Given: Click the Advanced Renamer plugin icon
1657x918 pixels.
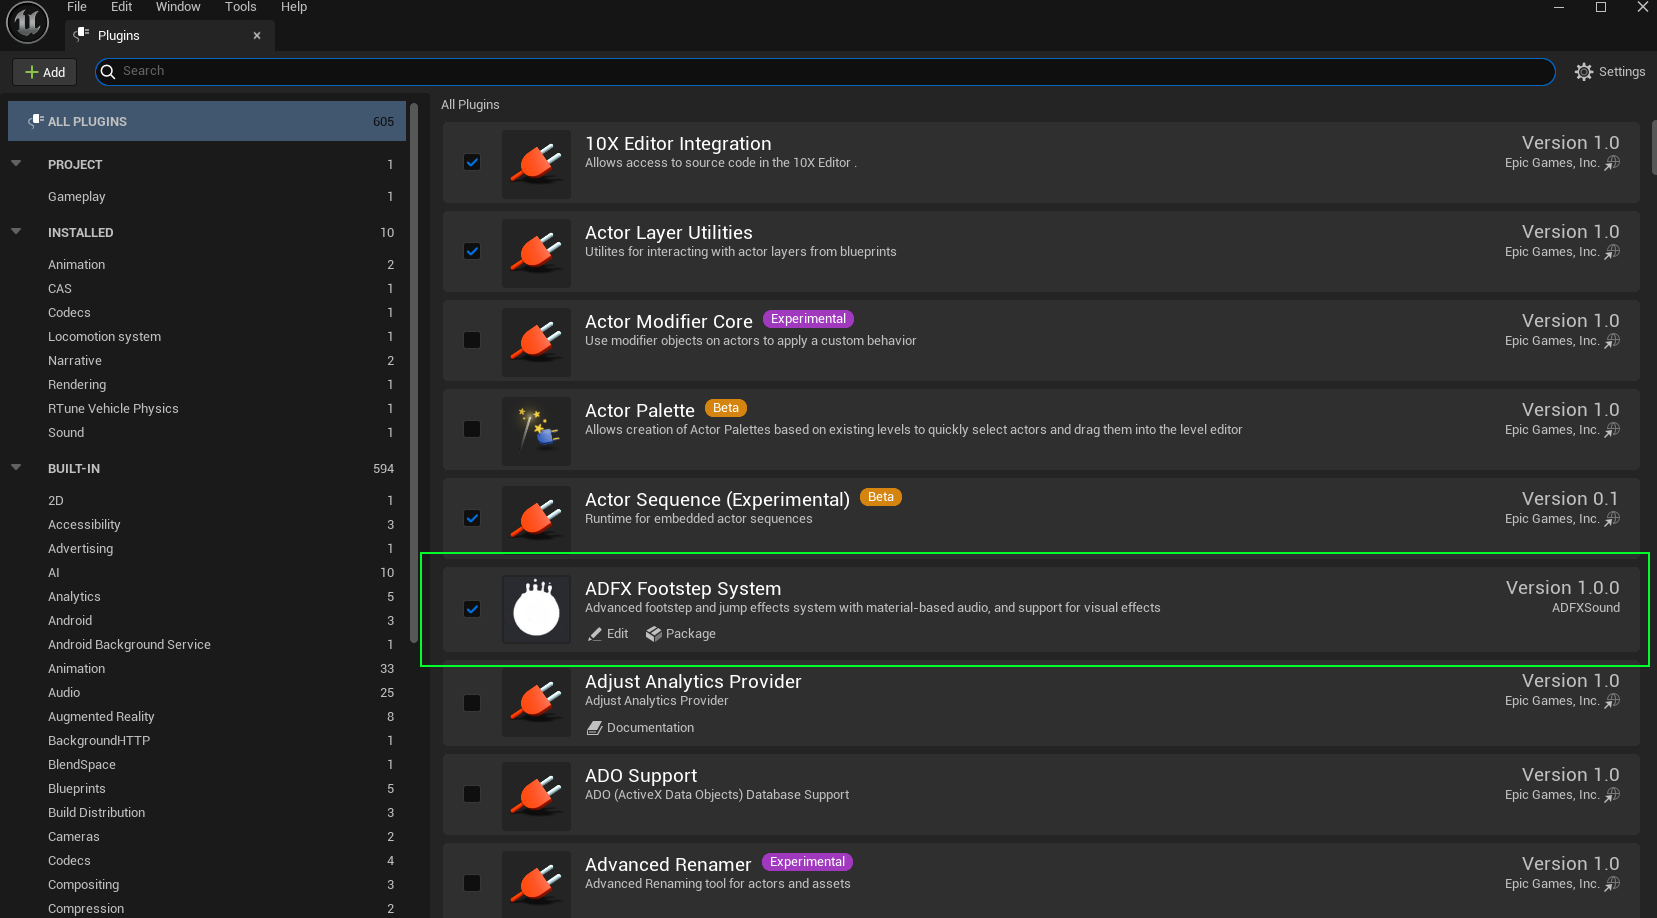Looking at the screenshot, I should [x=536, y=884].
